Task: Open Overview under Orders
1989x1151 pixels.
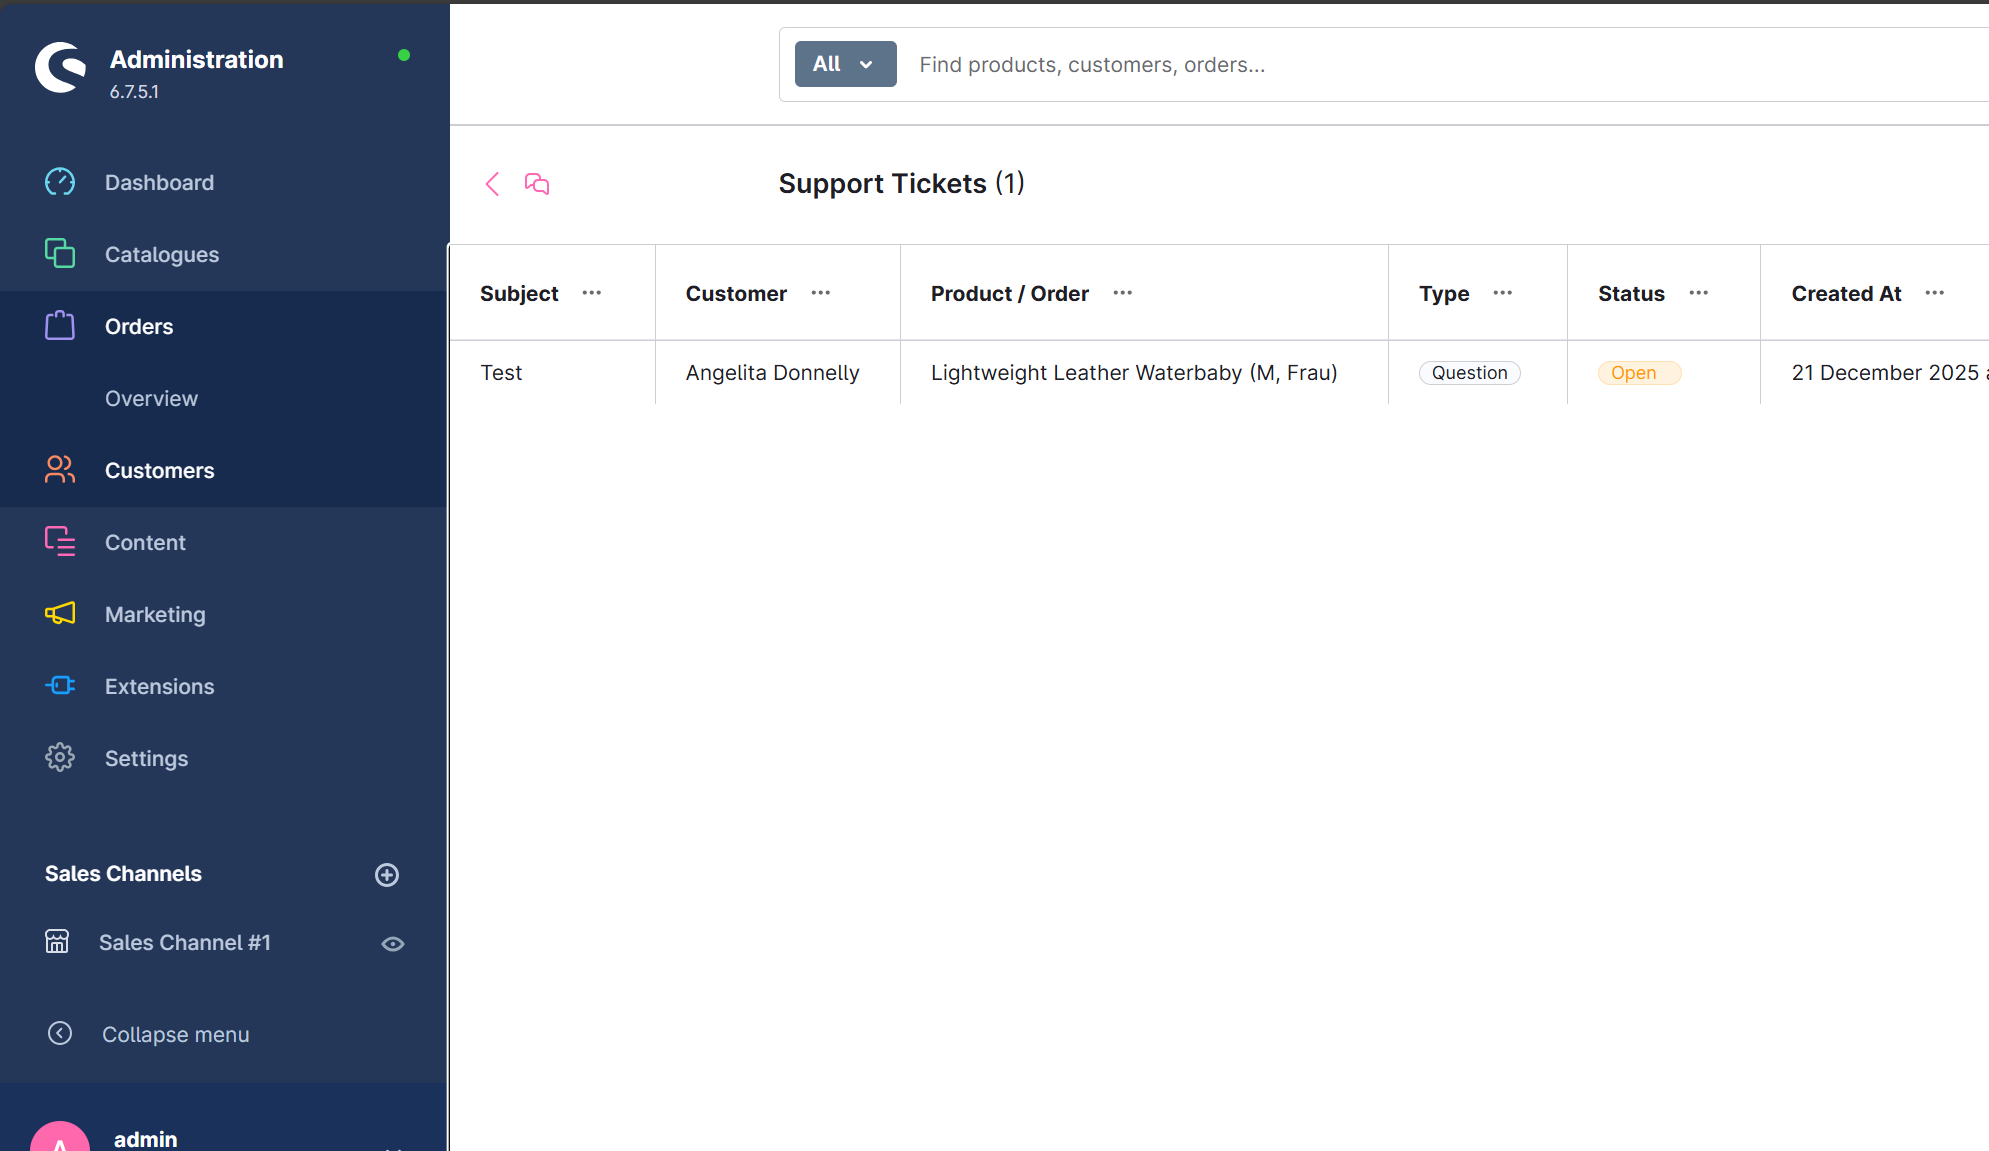Action: (151, 398)
